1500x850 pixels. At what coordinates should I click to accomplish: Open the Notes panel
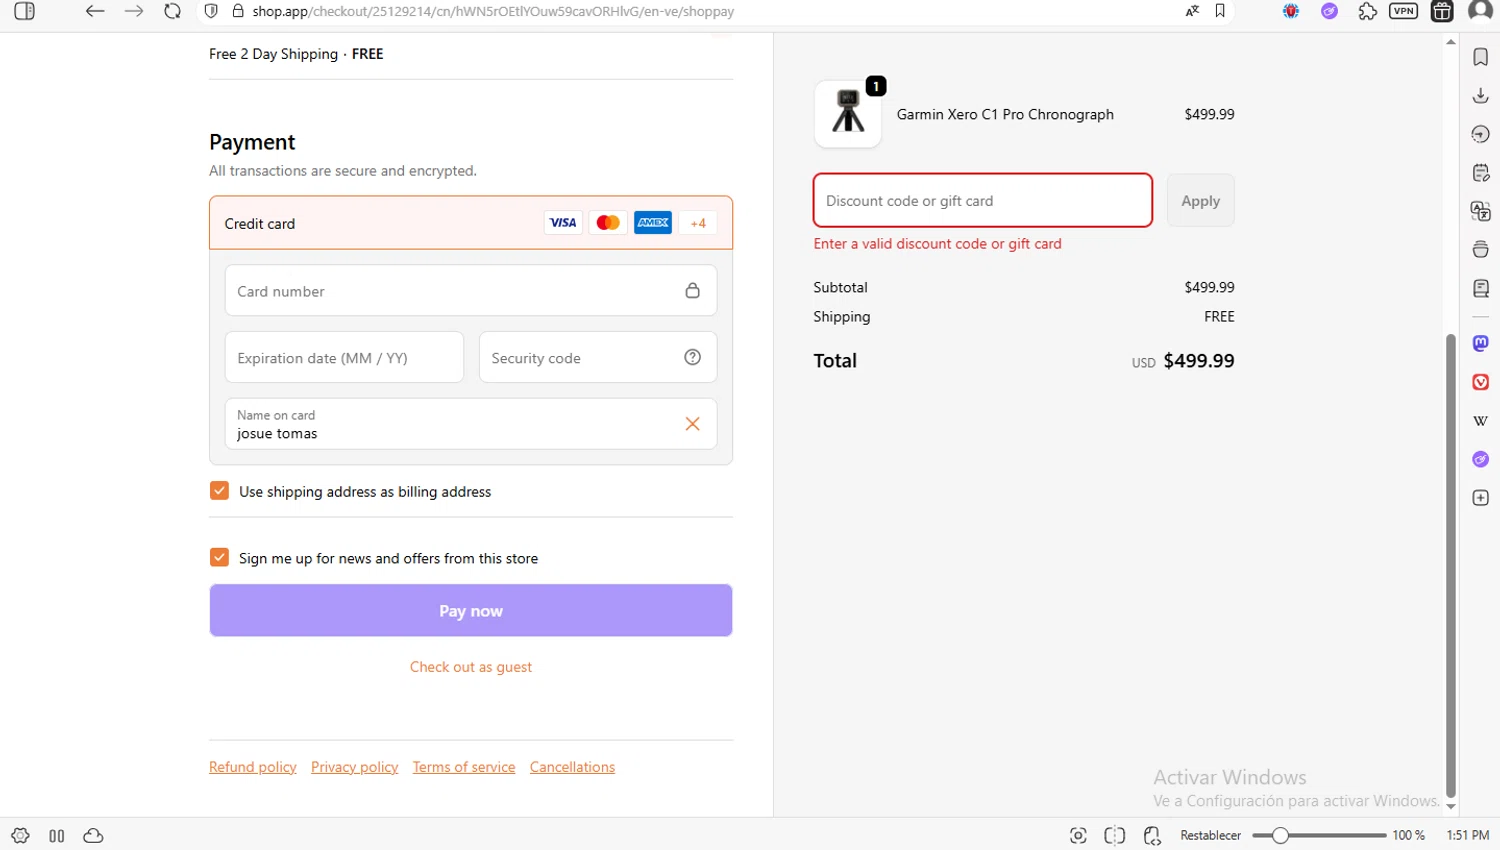1481,173
